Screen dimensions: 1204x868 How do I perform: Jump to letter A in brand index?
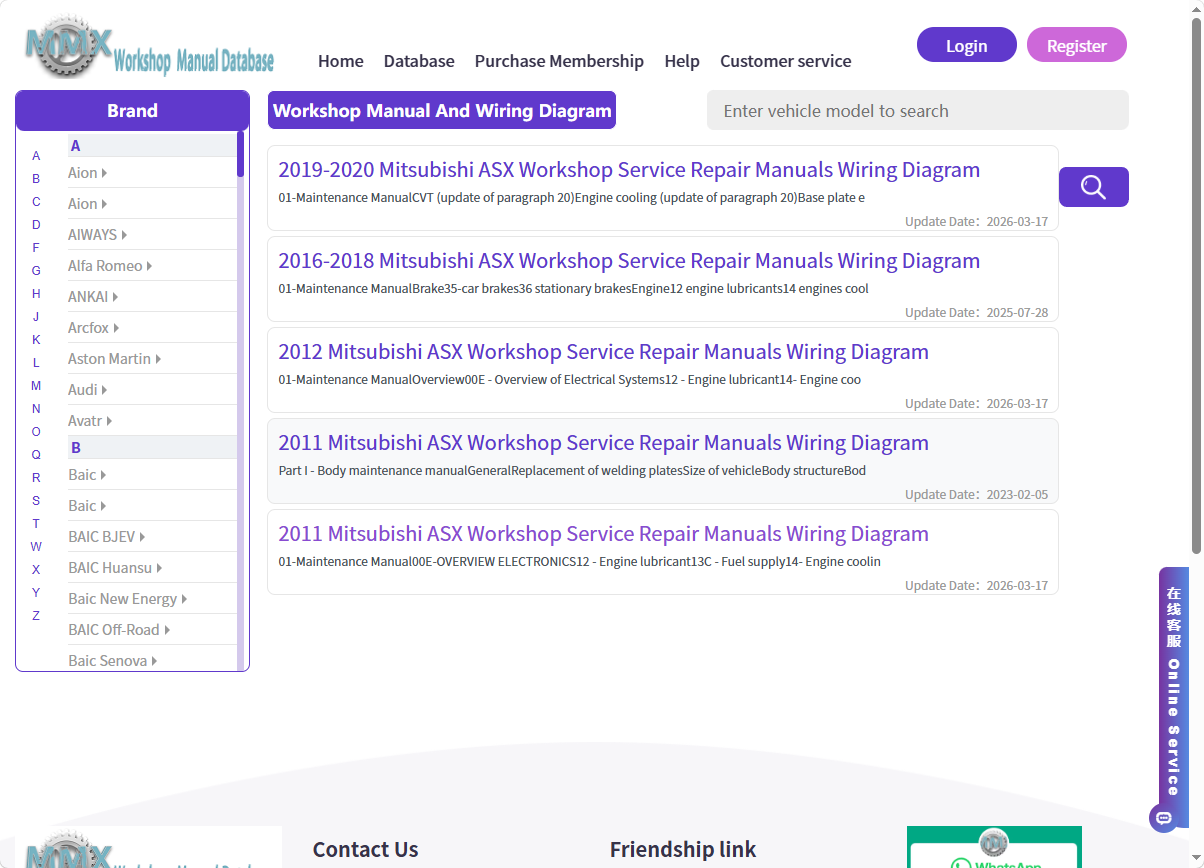coord(36,156)
